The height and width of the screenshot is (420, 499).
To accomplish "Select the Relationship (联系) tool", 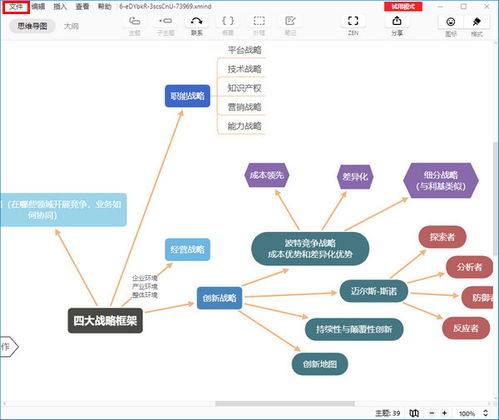I will [x=196, y=21].
